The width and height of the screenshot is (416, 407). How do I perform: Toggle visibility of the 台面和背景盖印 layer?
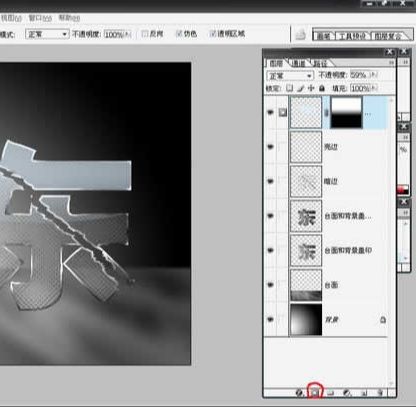click(270, 250)
